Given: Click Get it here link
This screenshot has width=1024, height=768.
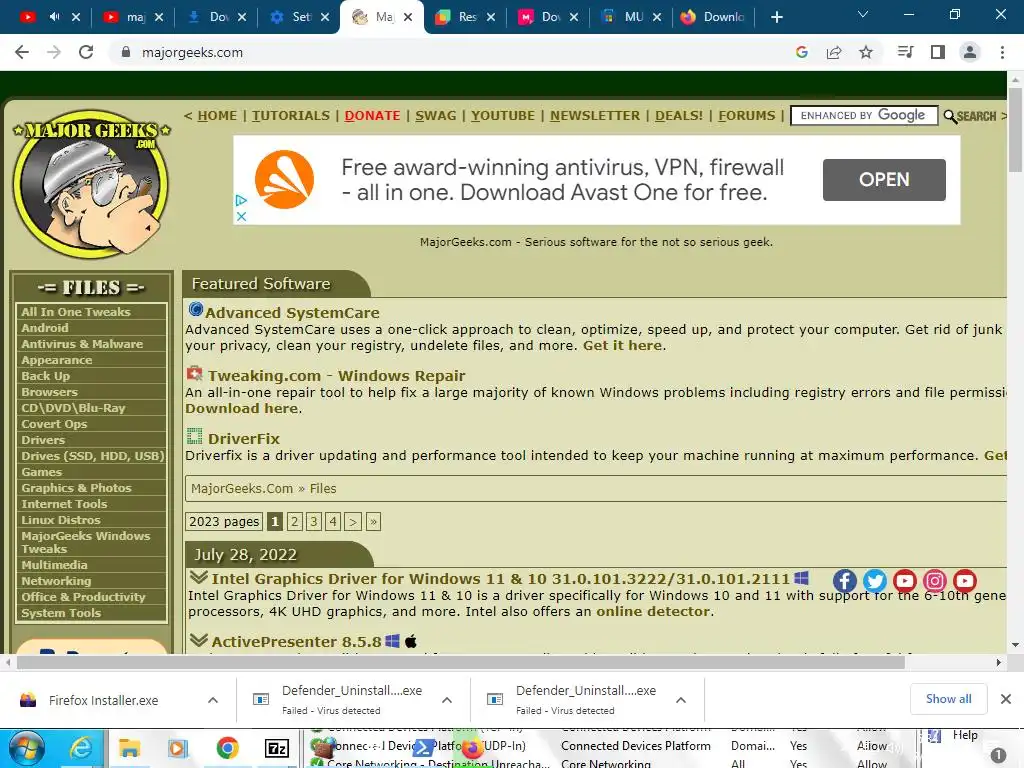Looking at the screenshot, I should coord(622,345).
